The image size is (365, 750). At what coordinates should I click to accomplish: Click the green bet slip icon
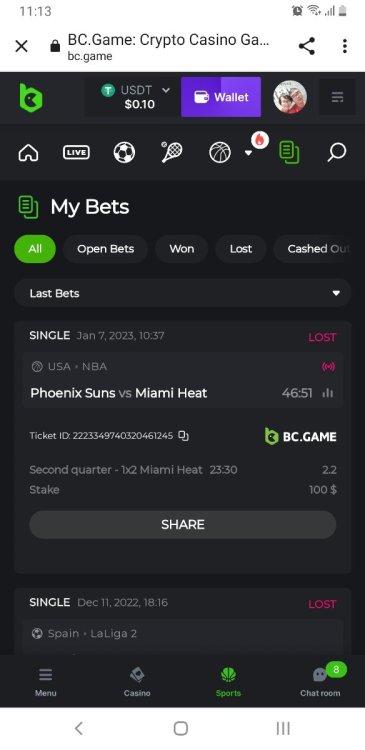tap(289, 153)
